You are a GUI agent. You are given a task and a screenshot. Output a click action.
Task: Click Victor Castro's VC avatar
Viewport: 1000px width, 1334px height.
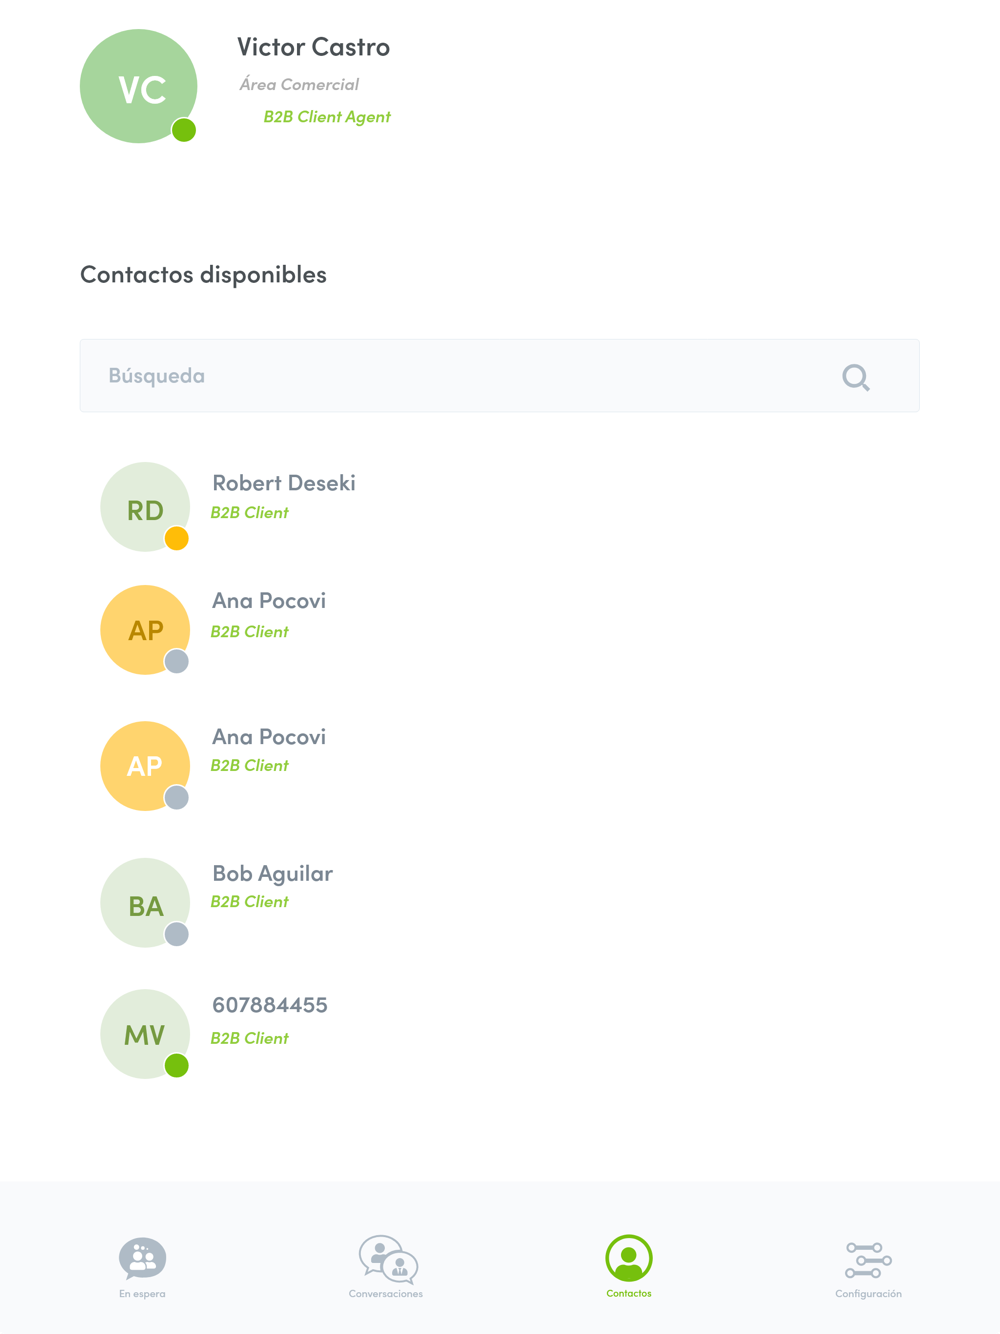click(138, 87)
